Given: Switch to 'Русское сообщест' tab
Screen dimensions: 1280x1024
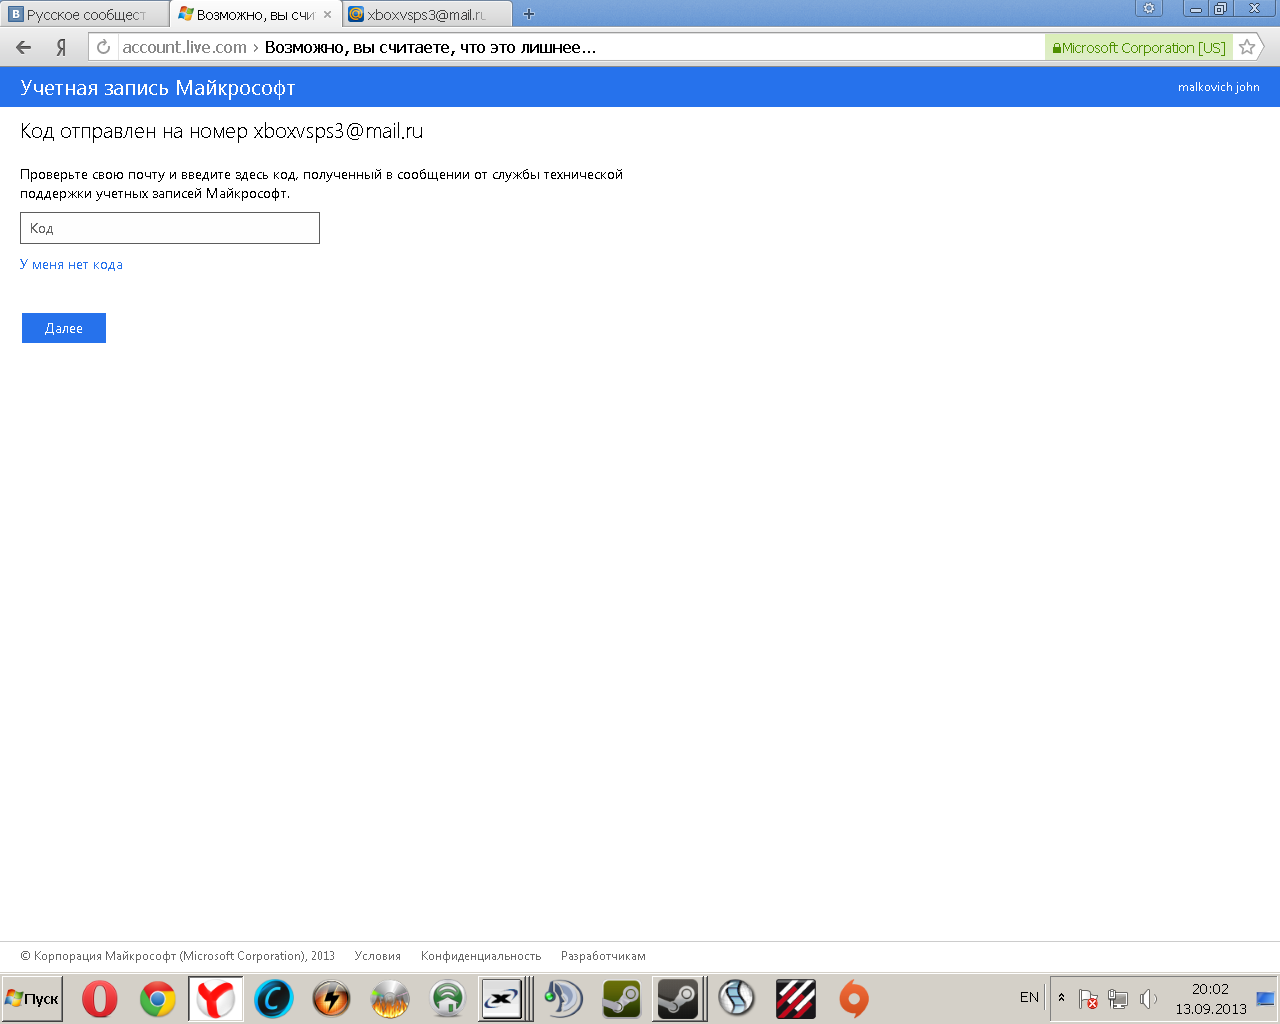Looking at the screenshot, I should pos(84,14).
